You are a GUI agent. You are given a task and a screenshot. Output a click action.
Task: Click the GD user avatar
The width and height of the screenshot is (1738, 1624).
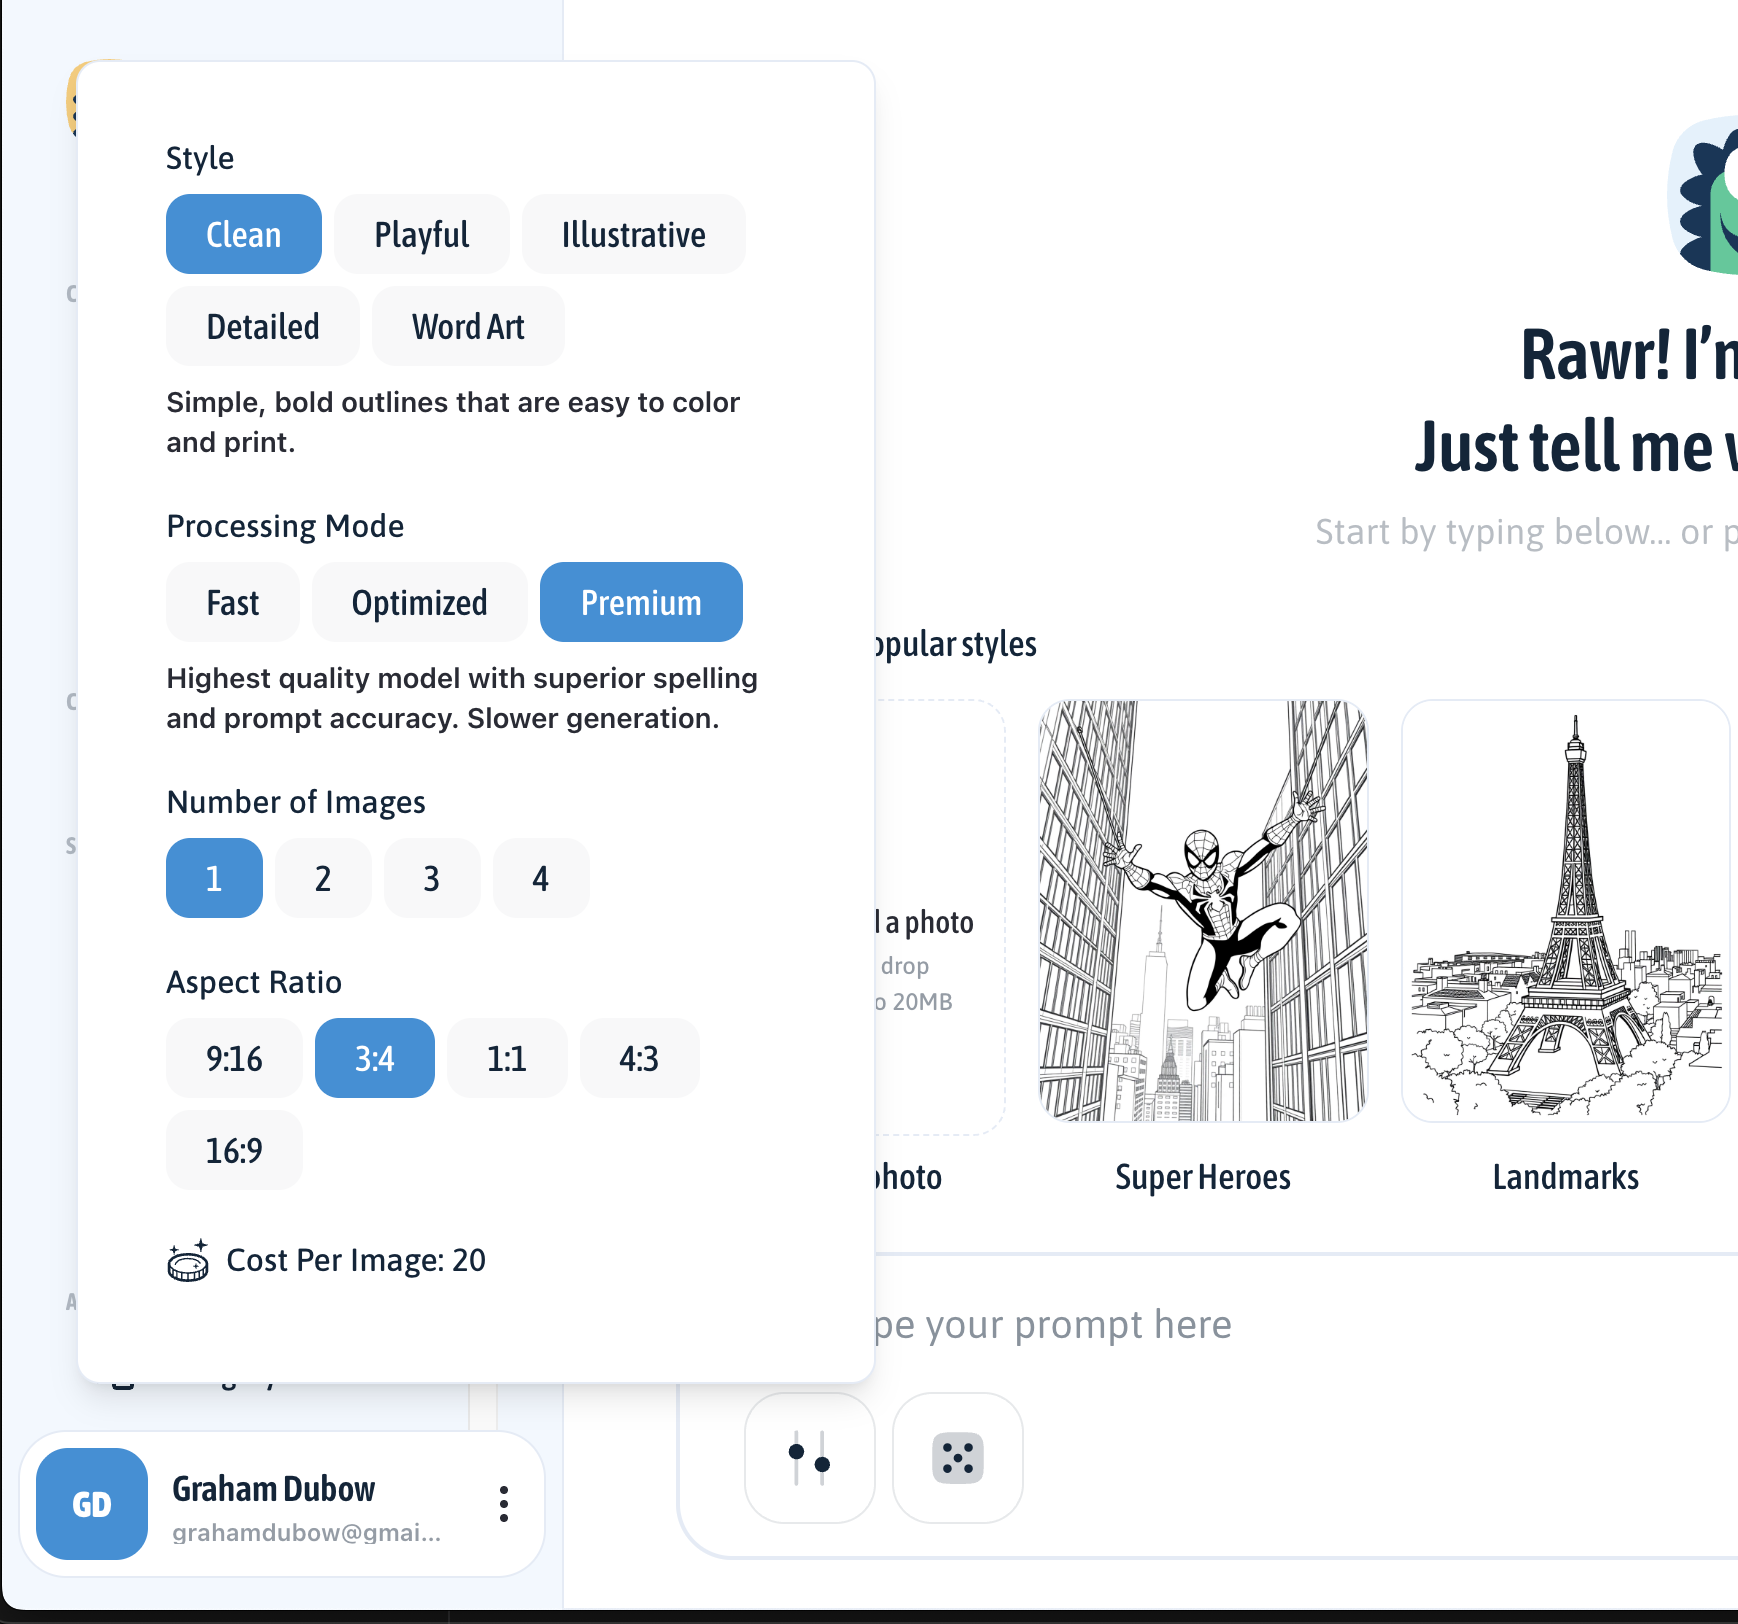(x=92, y=1504)
